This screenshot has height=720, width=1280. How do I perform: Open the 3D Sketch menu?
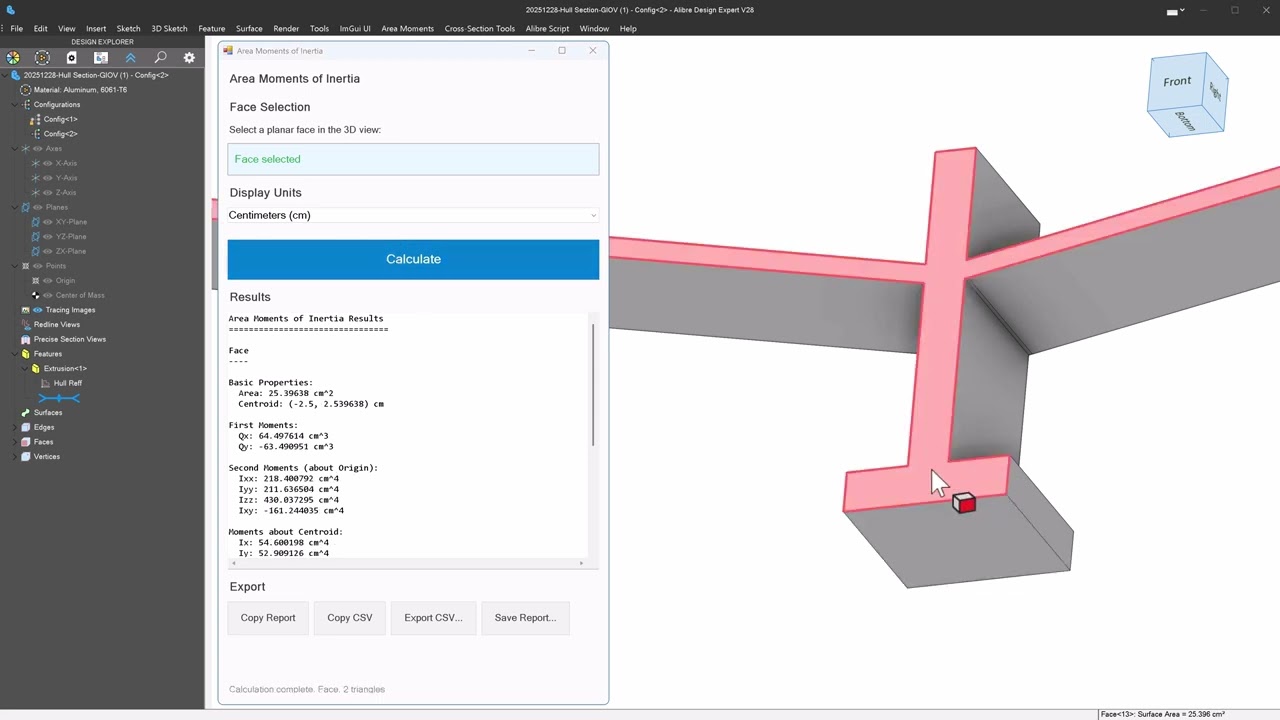(x=169, y=28)
